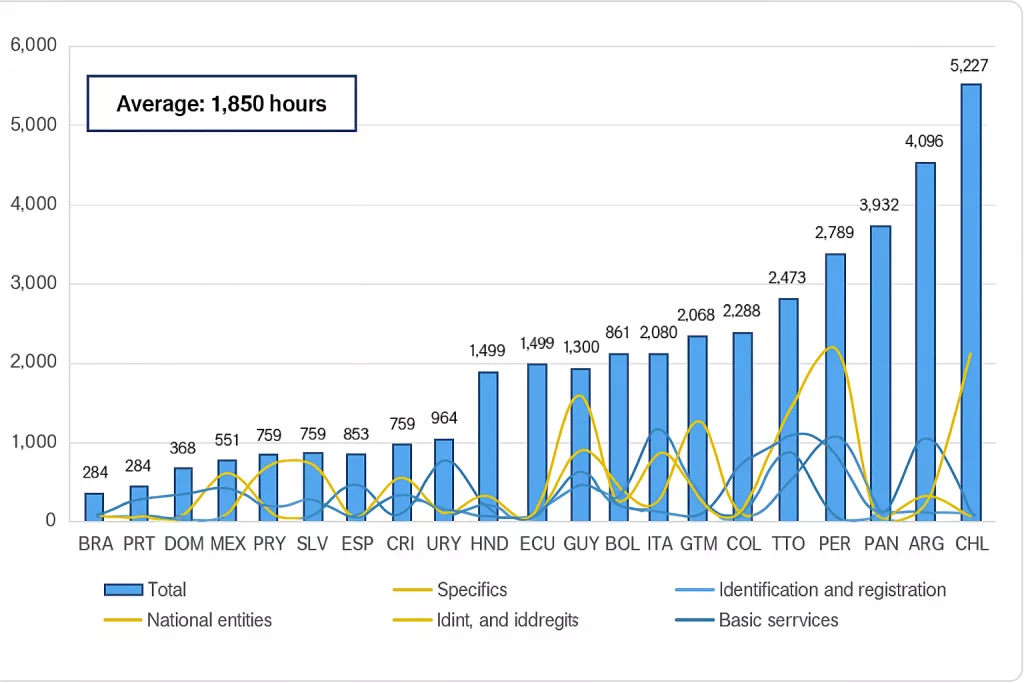Viewport: 1024px width, 683px height.
Task: Click the Specifics legend entry
Action: pyautogui.click(x=471, y=590)
